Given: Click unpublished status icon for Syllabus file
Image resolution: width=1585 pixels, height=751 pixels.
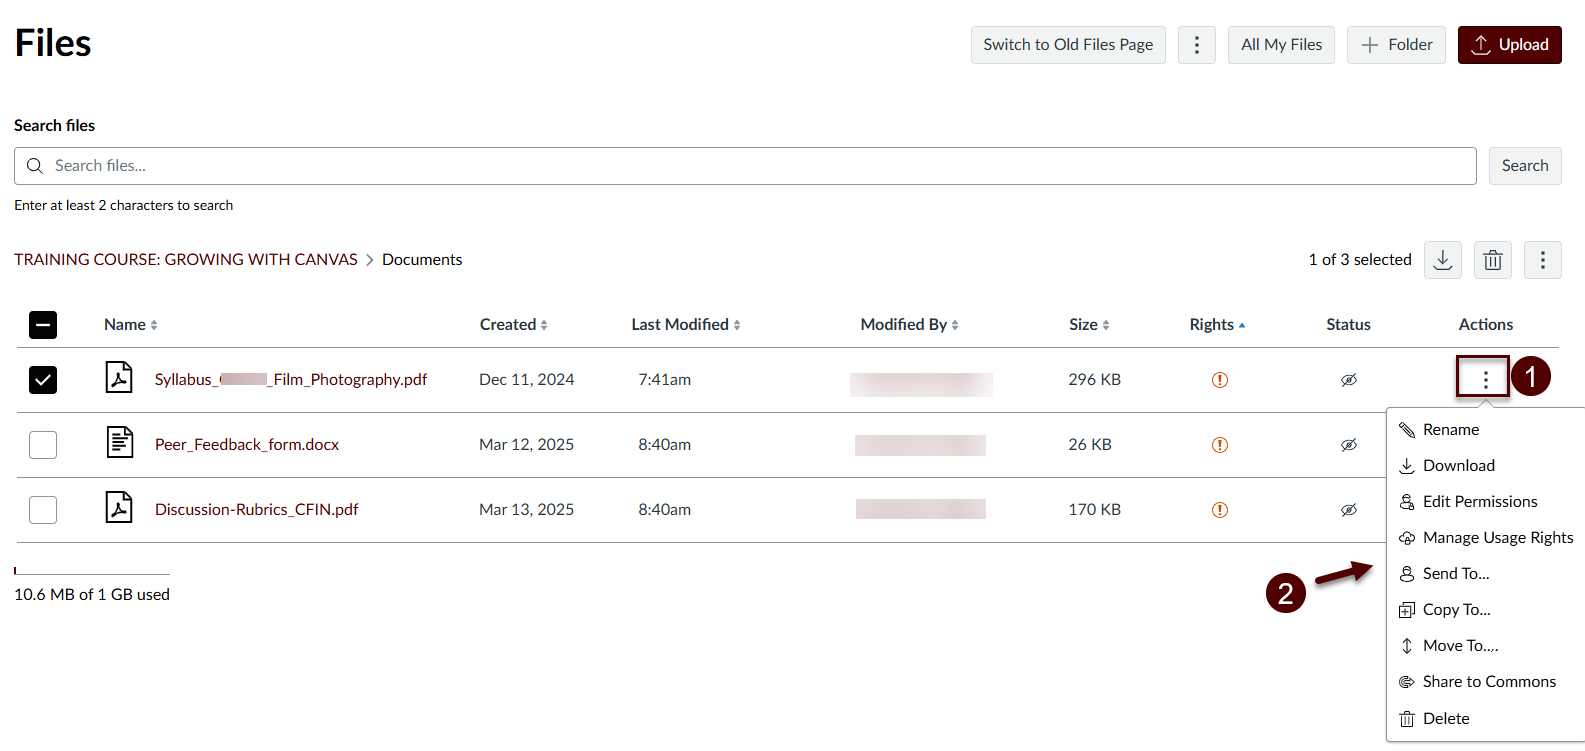Looking at the screenshot, I should [x=1348, y=380].
